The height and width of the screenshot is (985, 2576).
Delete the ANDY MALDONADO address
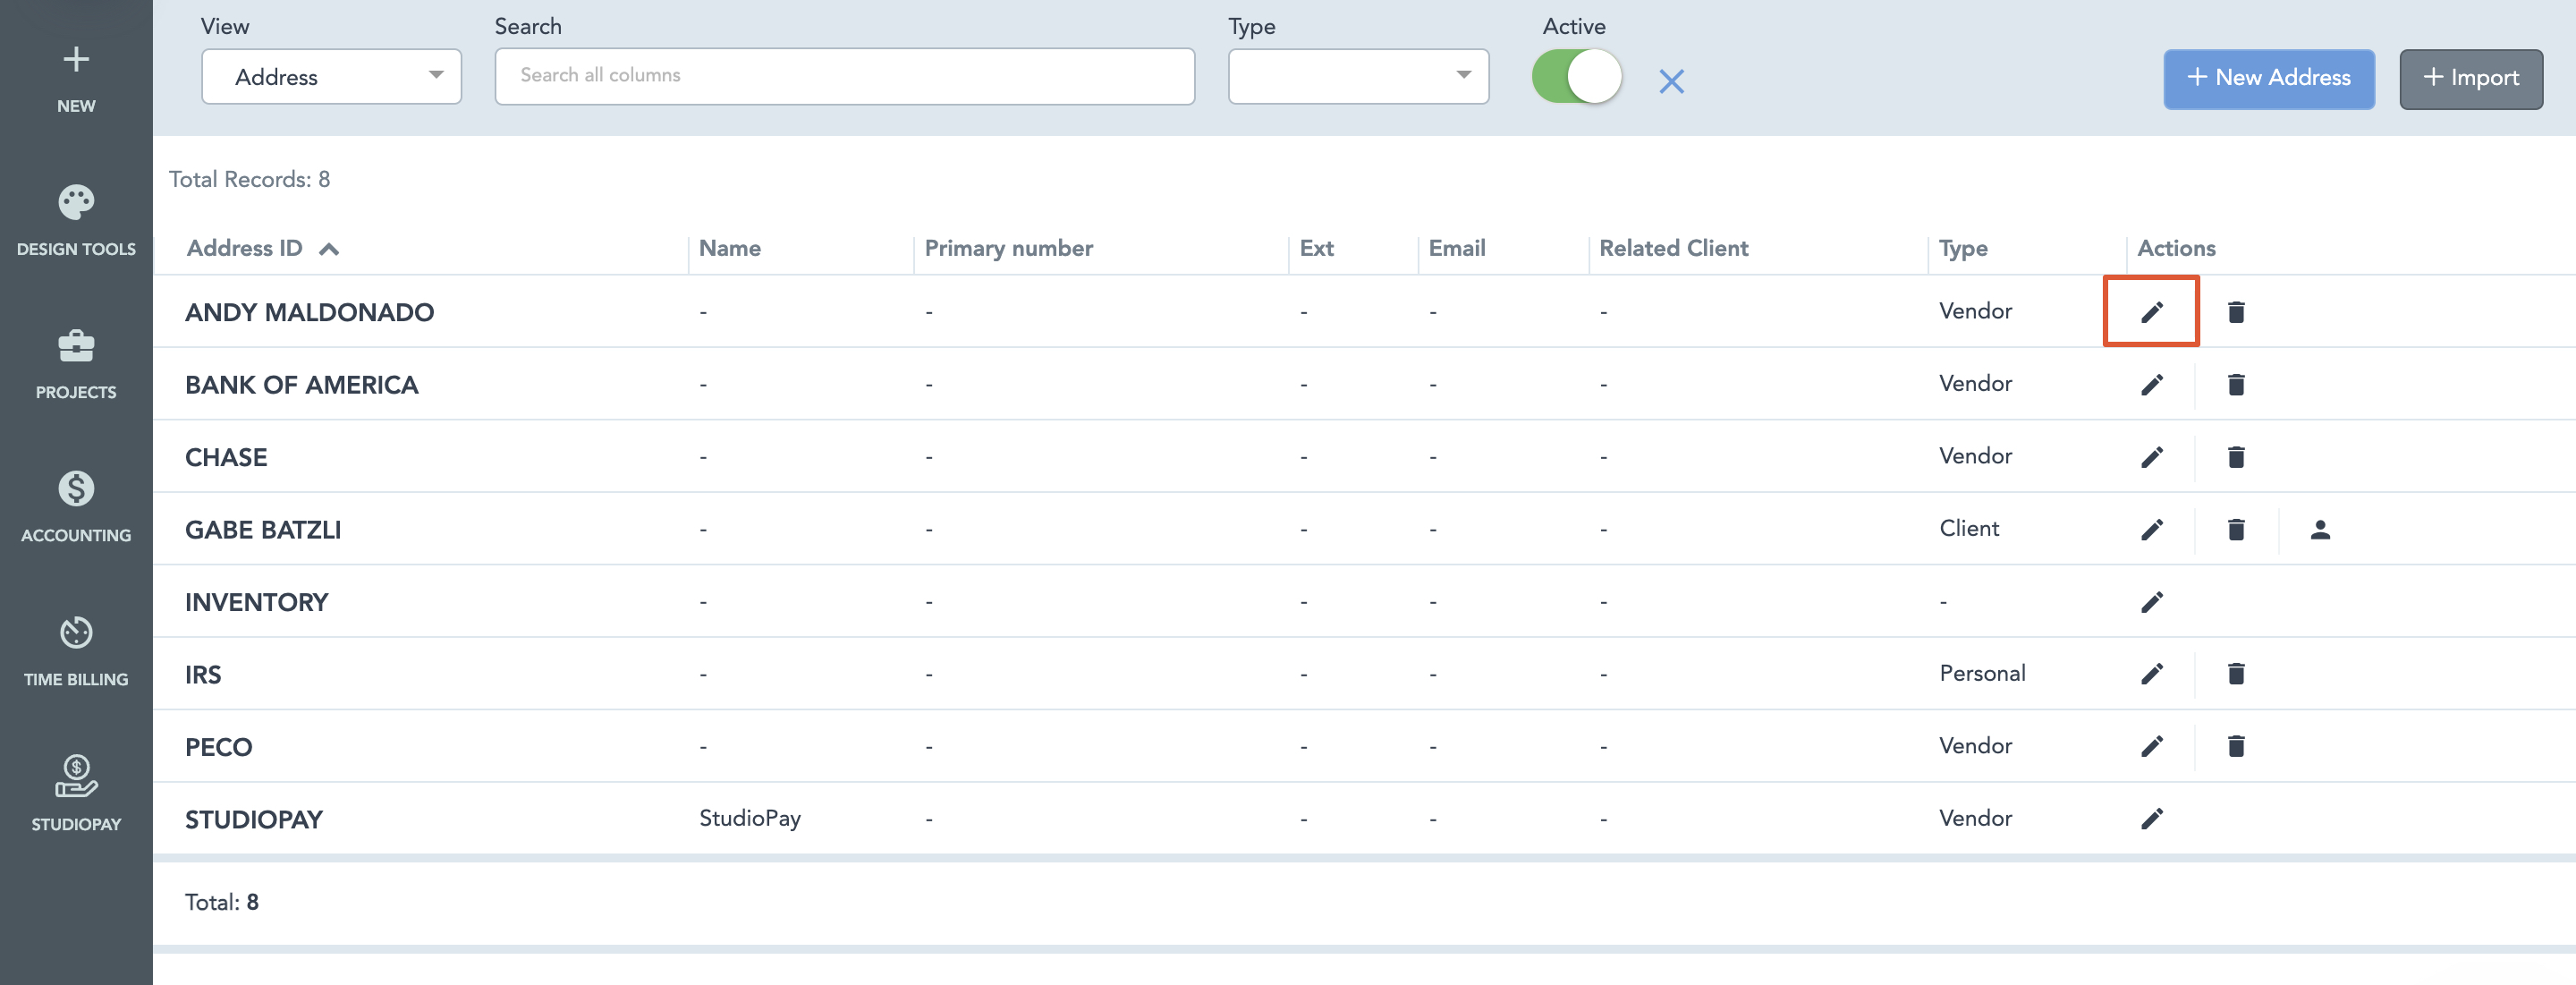(2236, 312)
